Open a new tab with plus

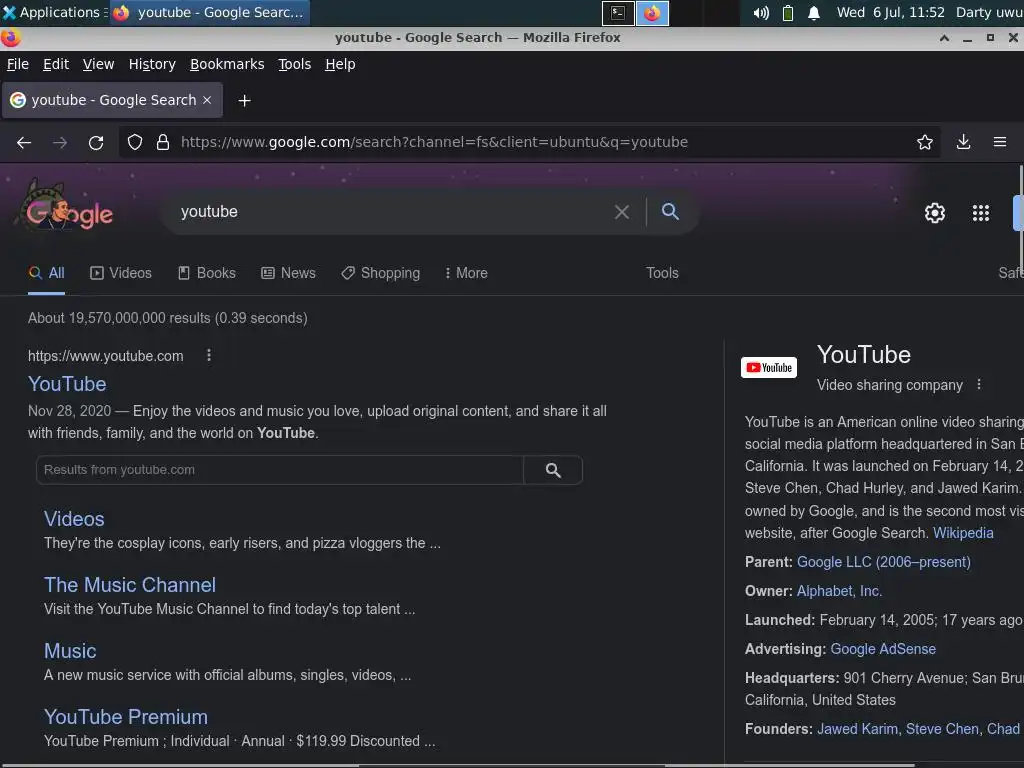click(244, 101)
